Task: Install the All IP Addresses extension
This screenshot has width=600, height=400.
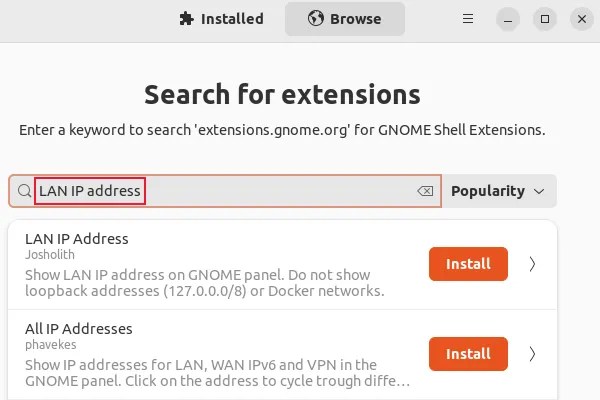Action: (x=468, y=354)
